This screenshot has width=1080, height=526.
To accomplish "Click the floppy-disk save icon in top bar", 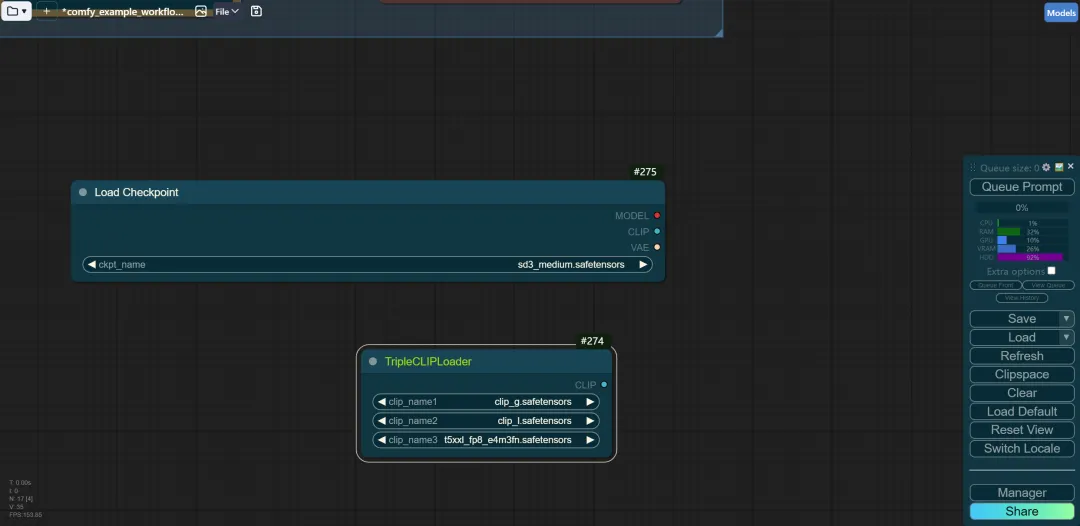I will point(256,11).
